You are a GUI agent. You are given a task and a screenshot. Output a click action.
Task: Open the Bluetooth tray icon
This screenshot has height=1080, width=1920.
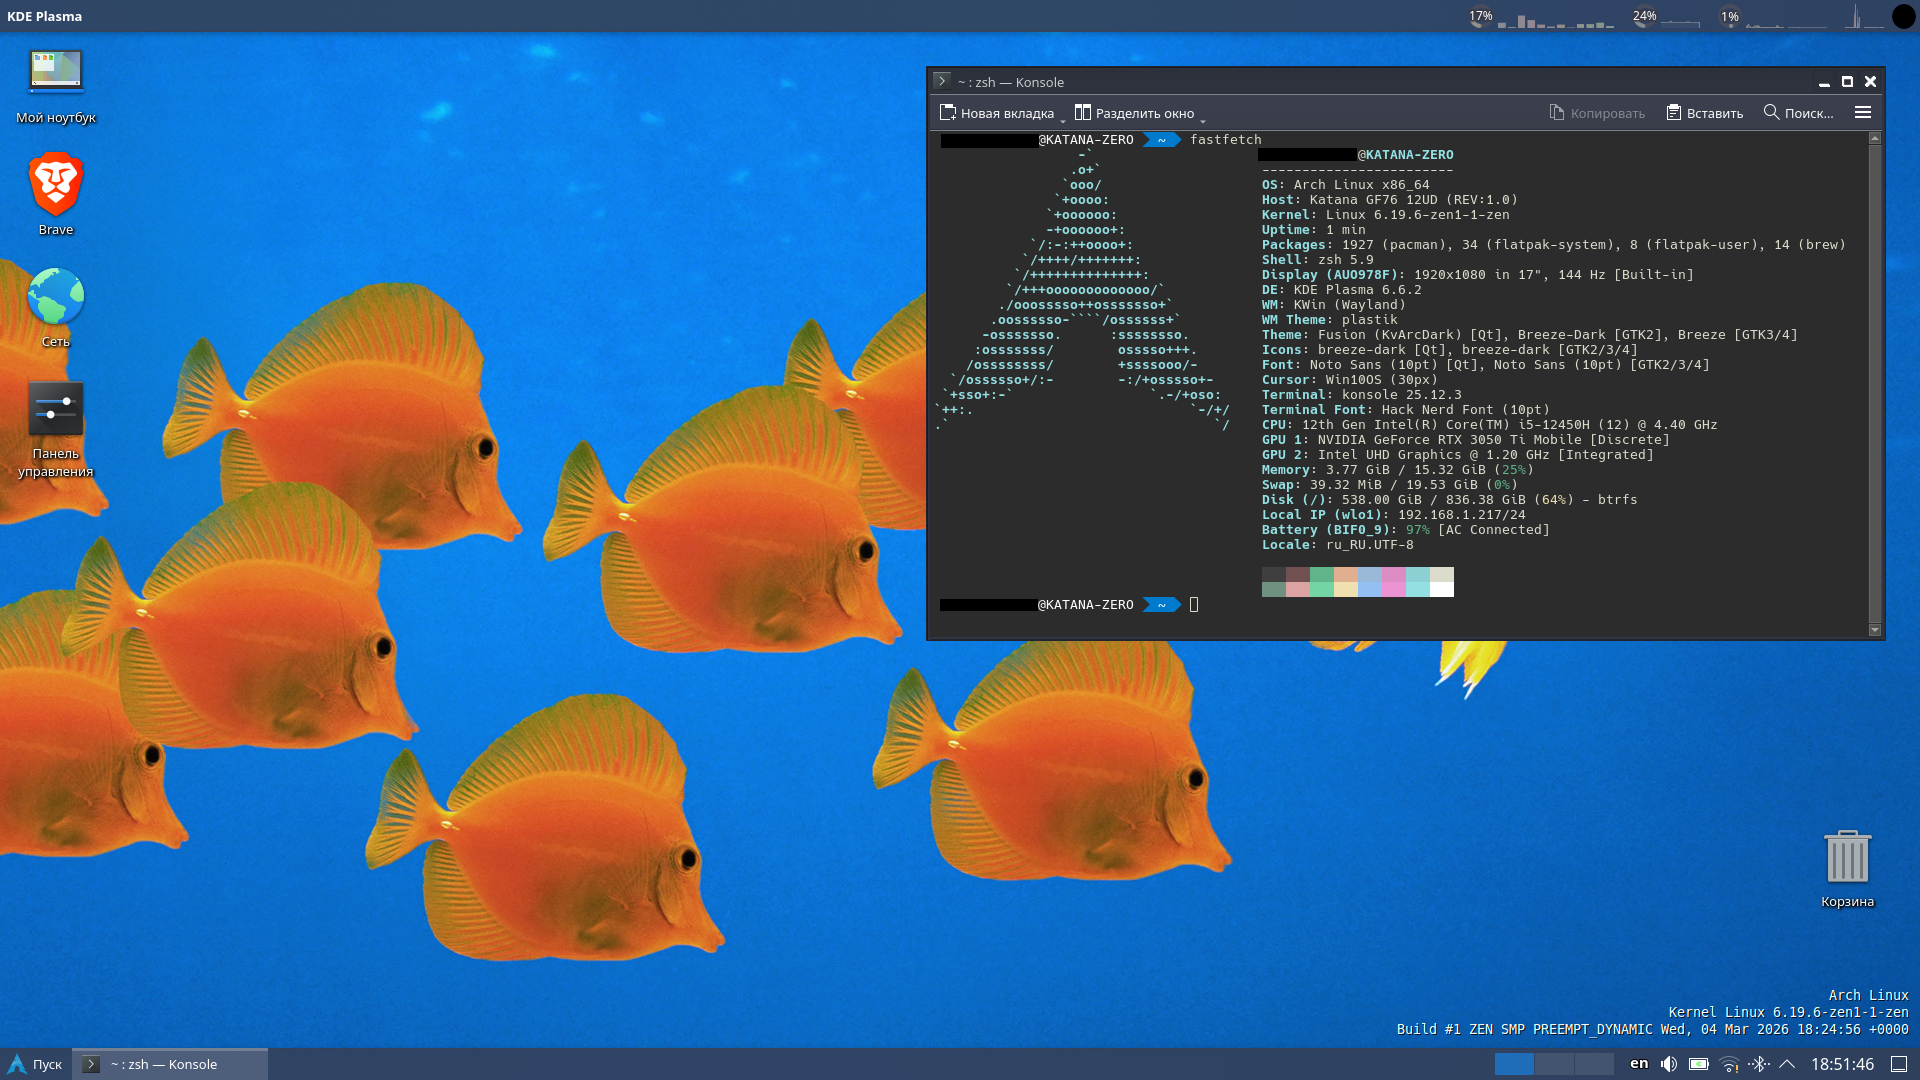pos(1759,1064)
